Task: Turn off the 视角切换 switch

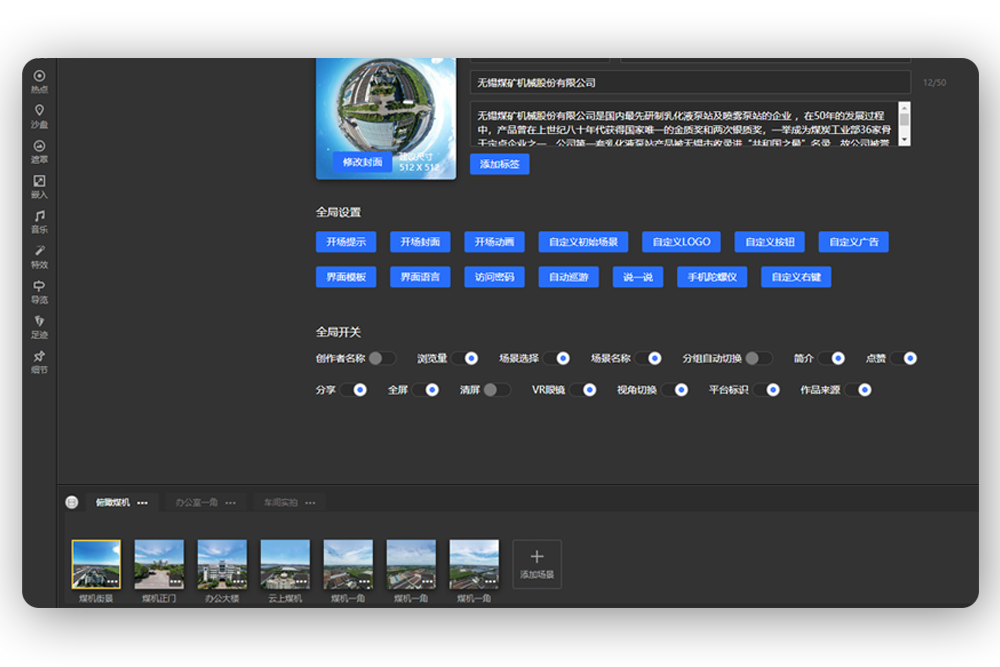Action: pyautogui.click(x=675, y=390)
